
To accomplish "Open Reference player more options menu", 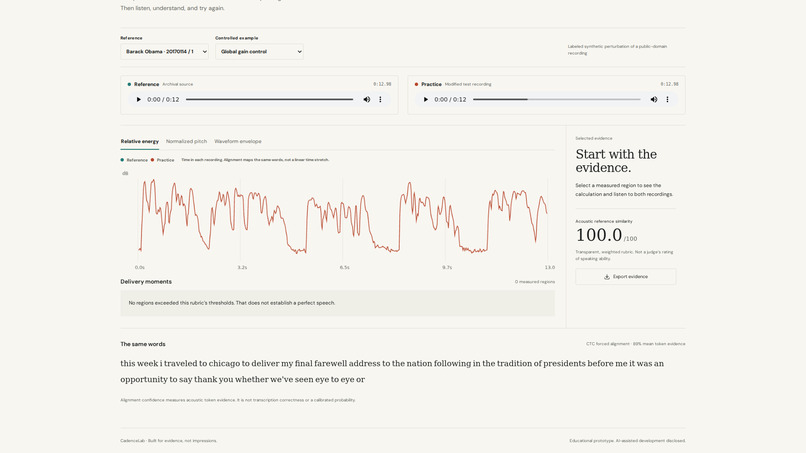I will coord(380,100).
